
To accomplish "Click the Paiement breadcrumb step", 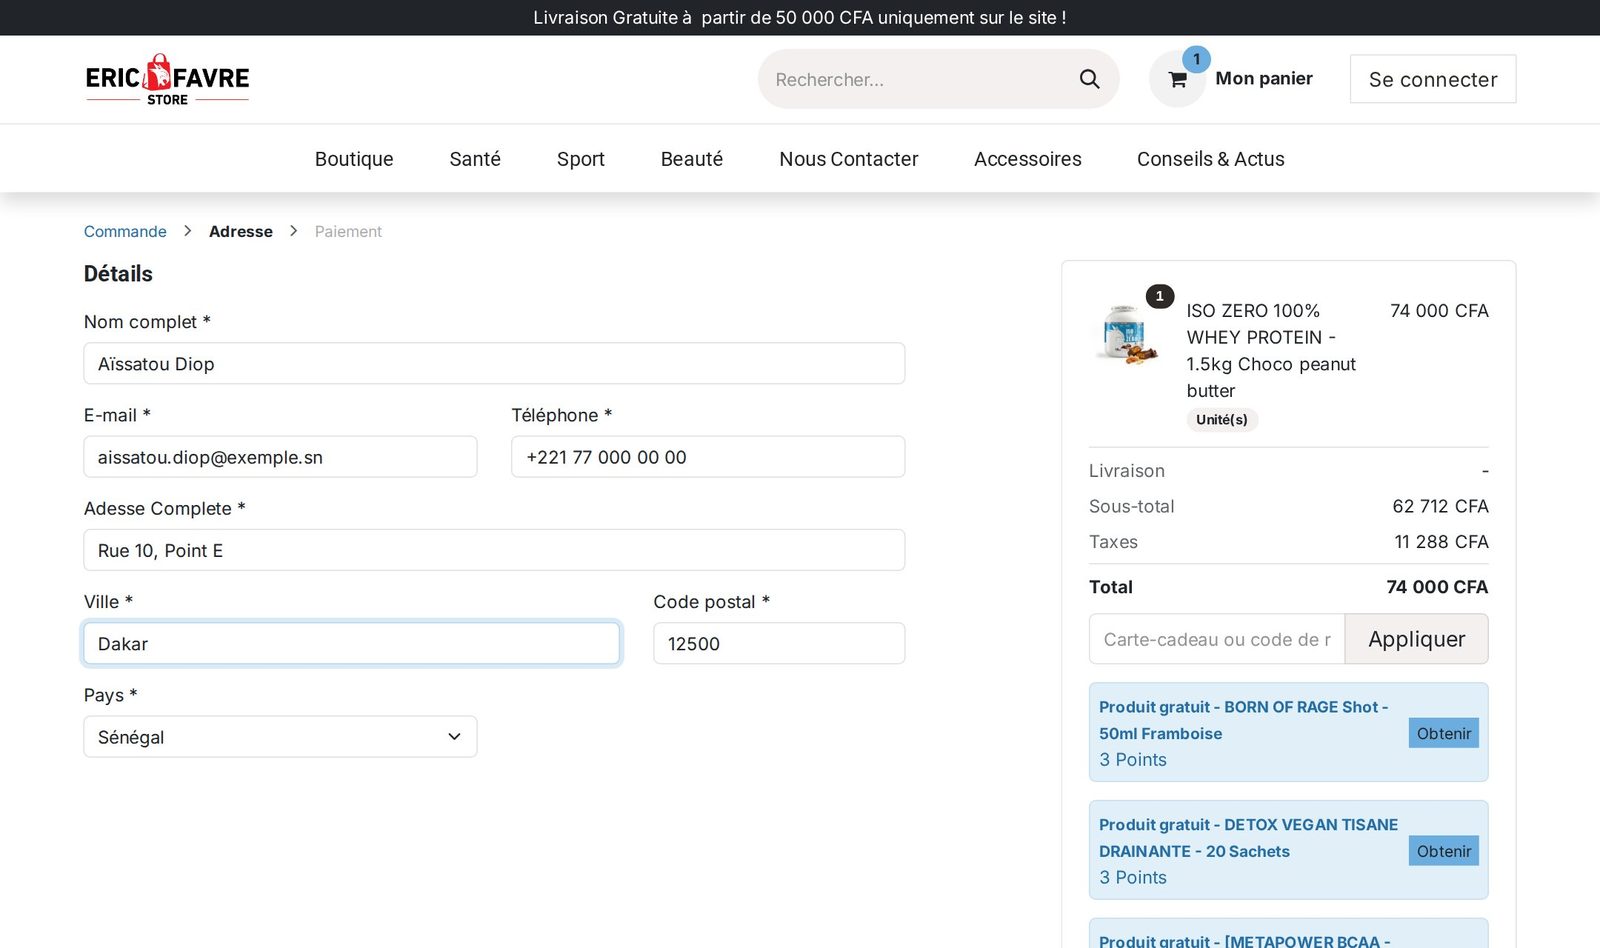I will 348,231.
